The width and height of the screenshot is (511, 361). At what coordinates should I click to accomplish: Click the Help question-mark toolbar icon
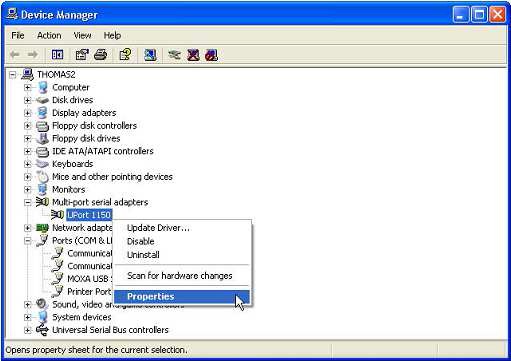(125, 54)
